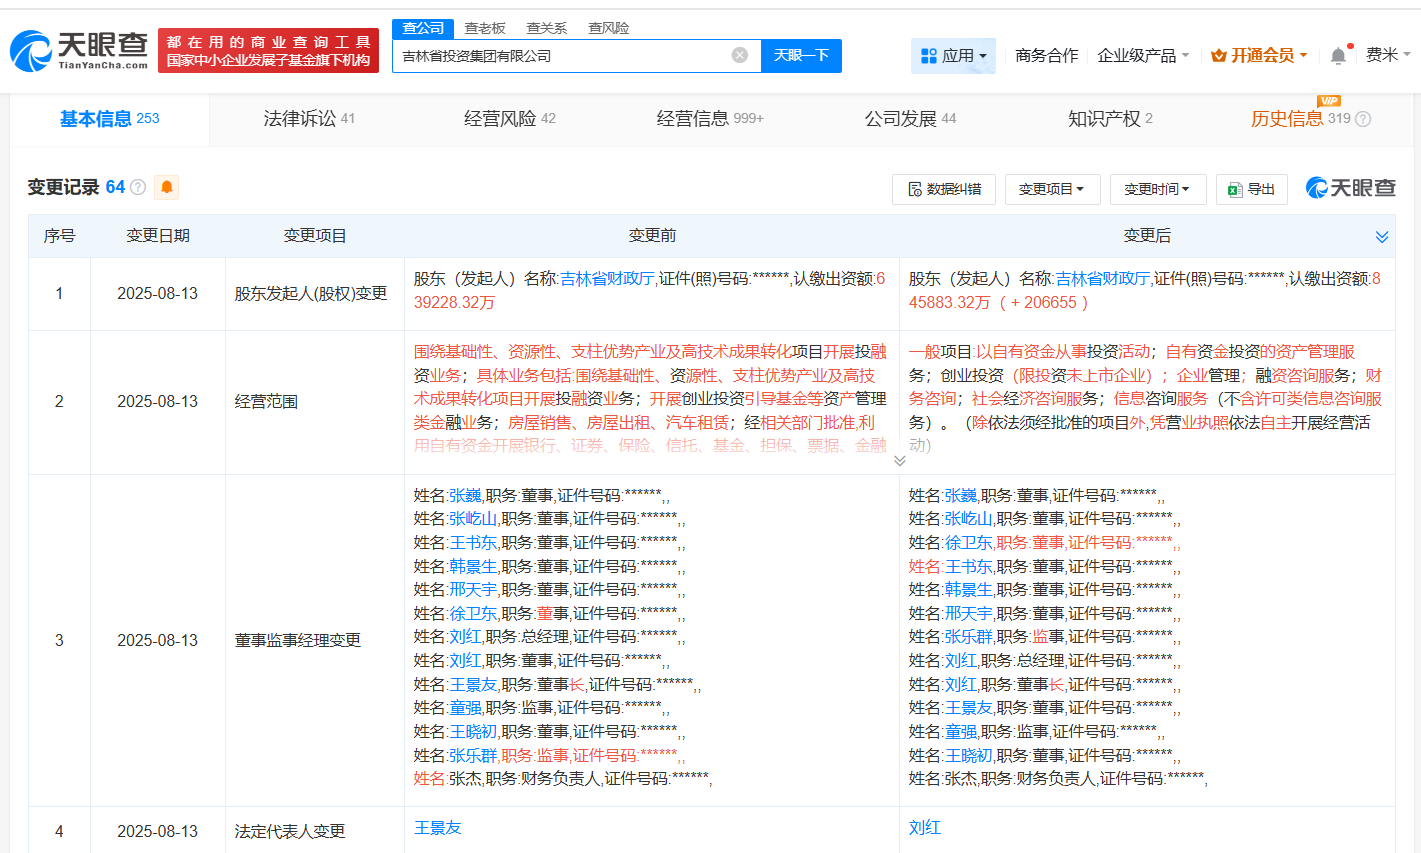The height and width of the screenshot is (853, 1421).
Task: Click the Excel icon on the 导出 button
Action: [1234, 188]
